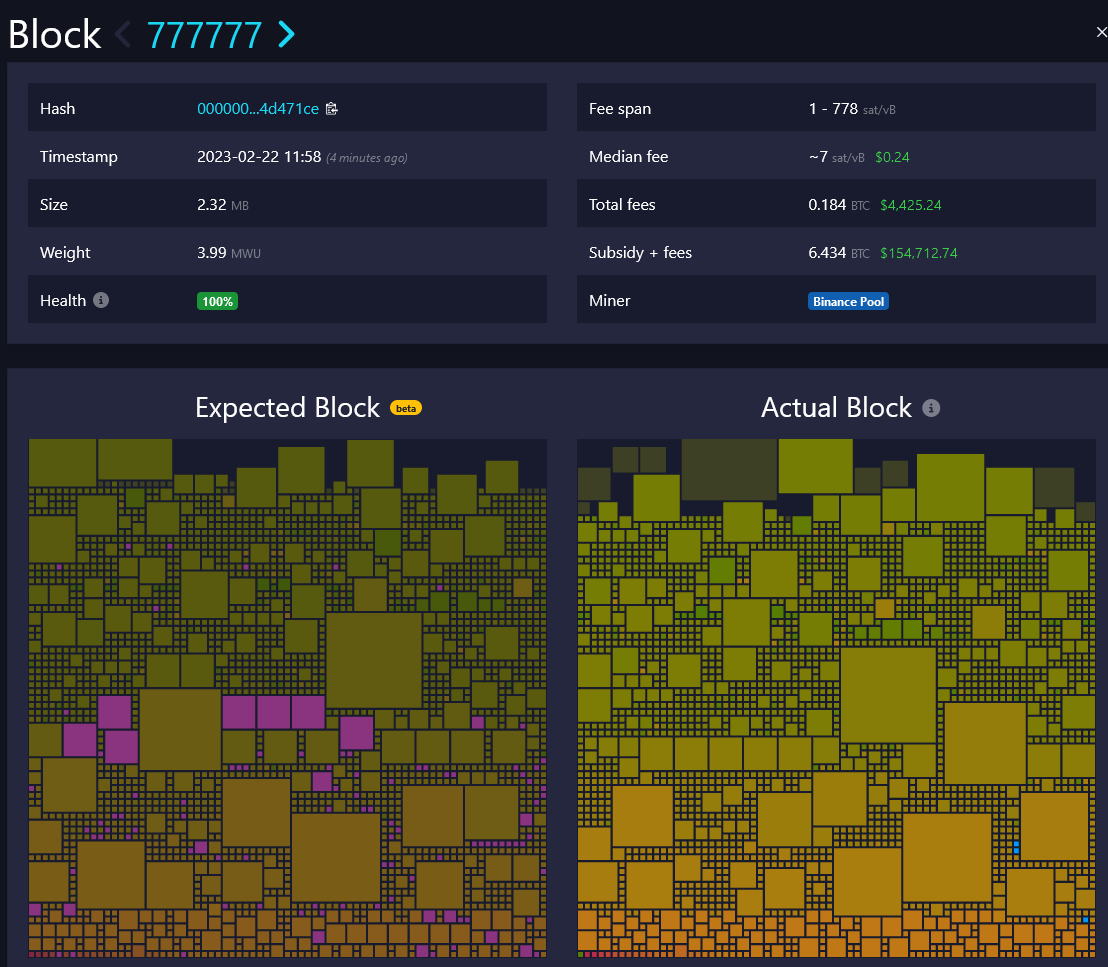Select the large dark dimmed transaction atop Actual Block
The height and width of the screenshot is (967, 1108).
(x=729, y=468)
